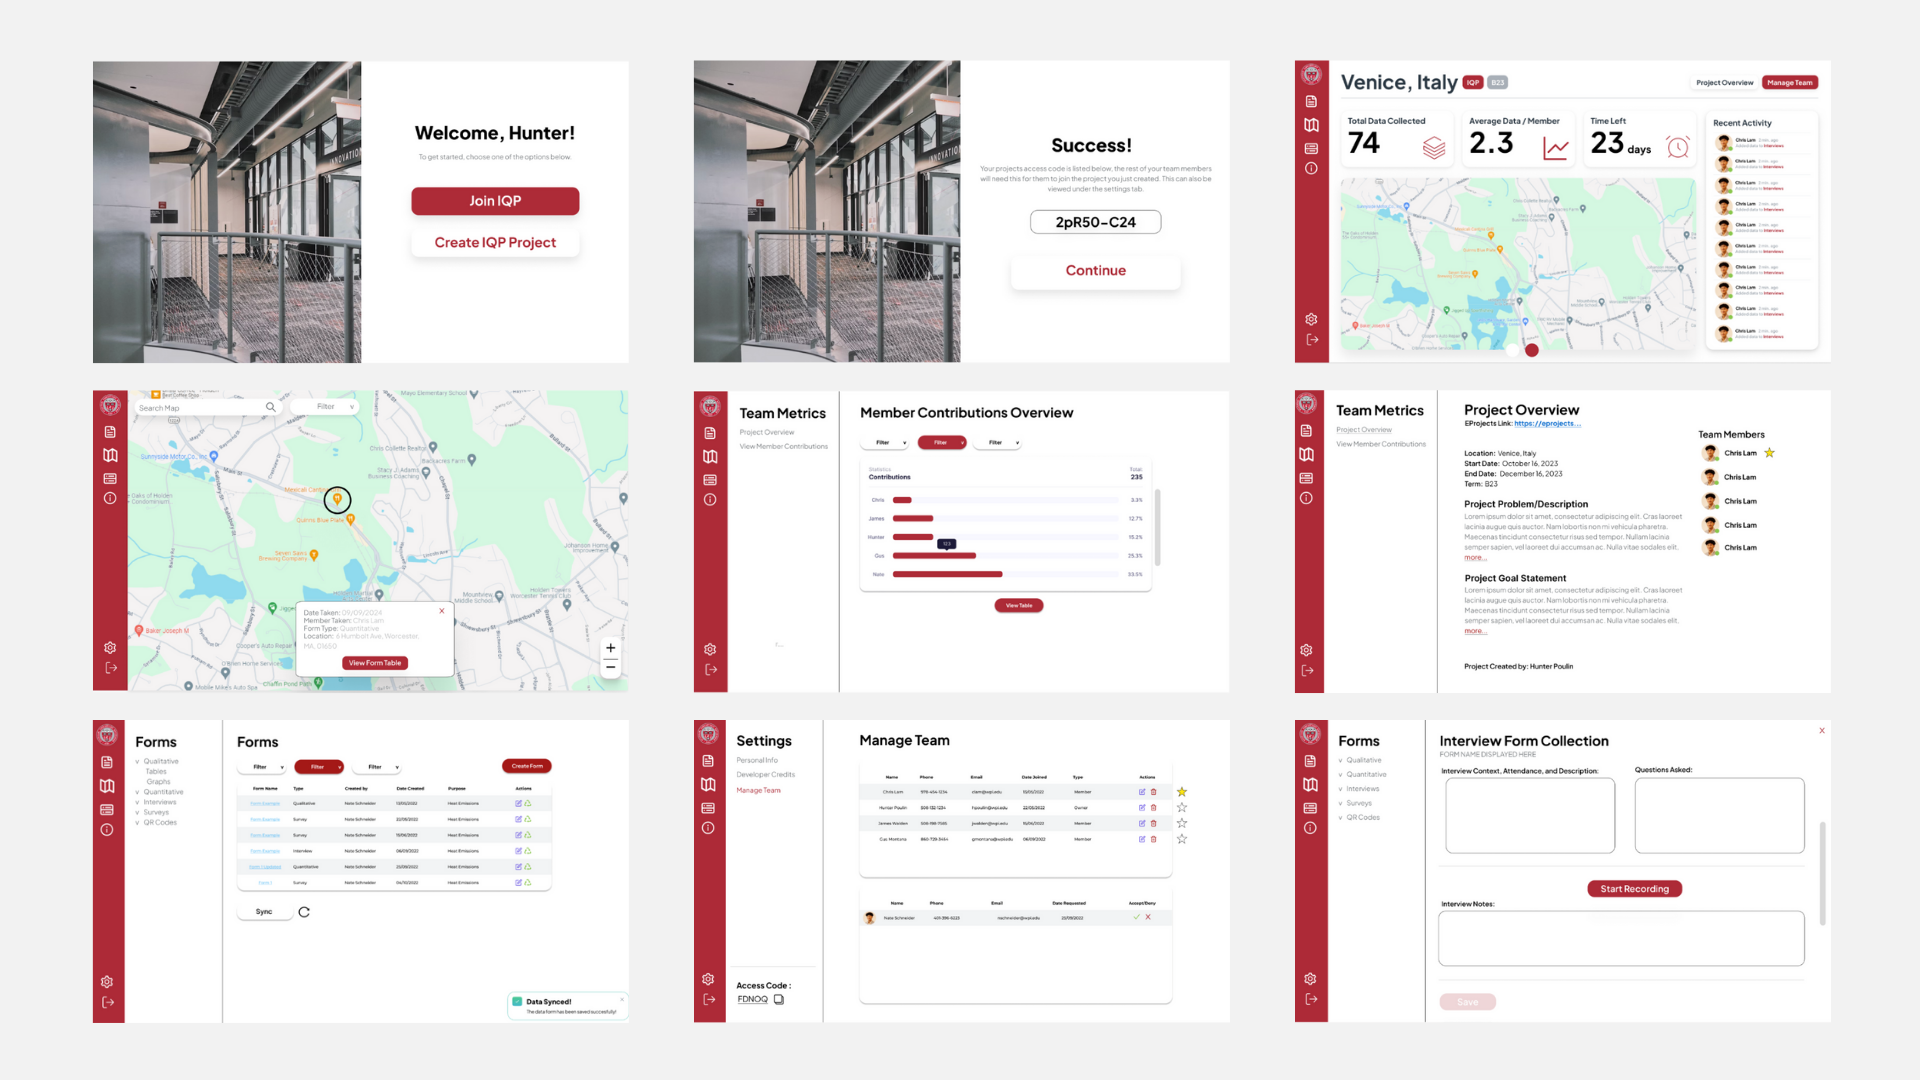Open the red Filter dropdown on Forms page
This screenshot has width=1920, height=1080.
(x=319, y=767)
